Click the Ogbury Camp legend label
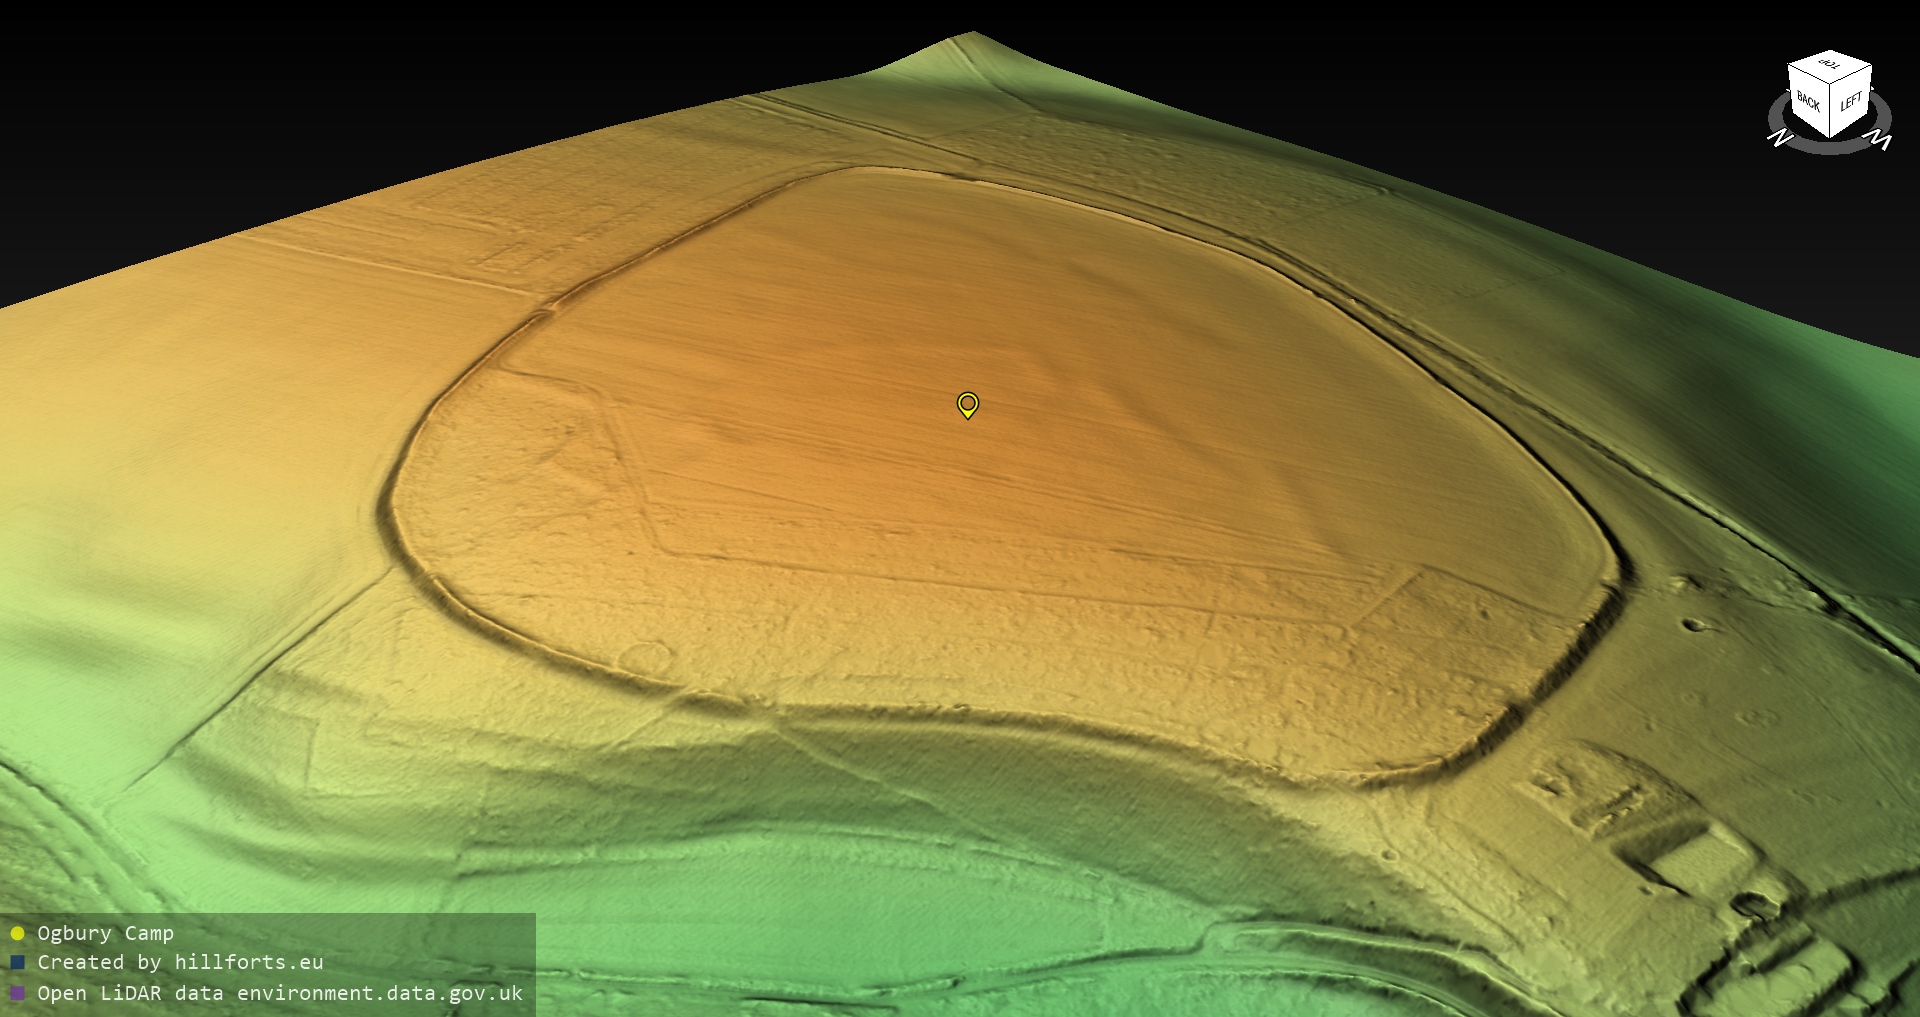 coord(105,933)
